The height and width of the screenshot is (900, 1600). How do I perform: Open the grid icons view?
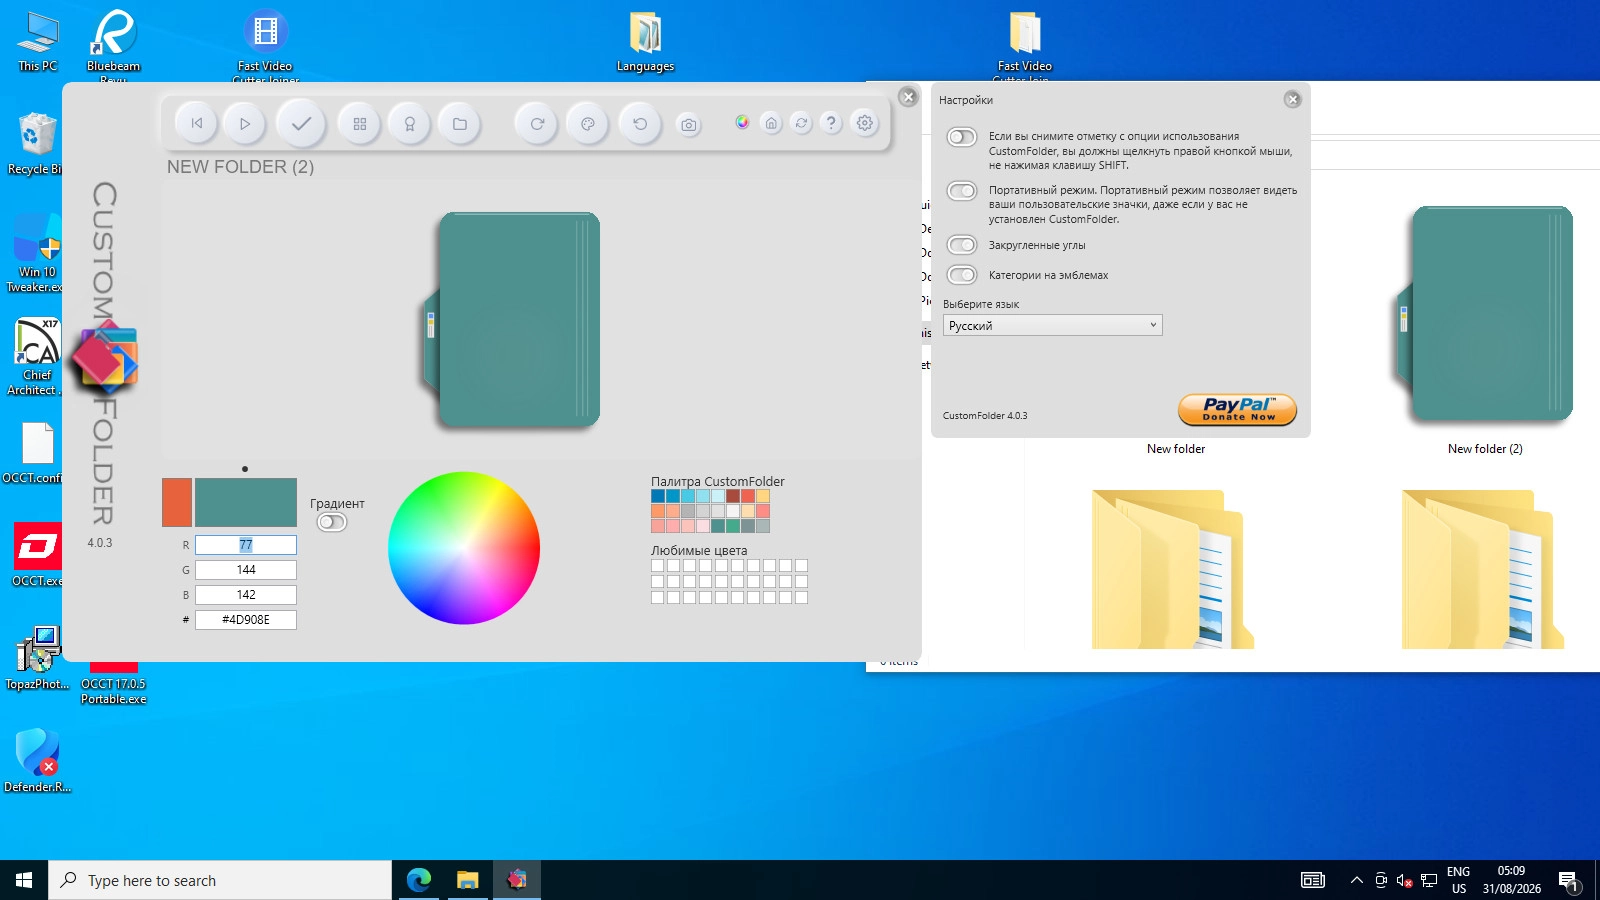pyautogui.click(x=360, y=124)
